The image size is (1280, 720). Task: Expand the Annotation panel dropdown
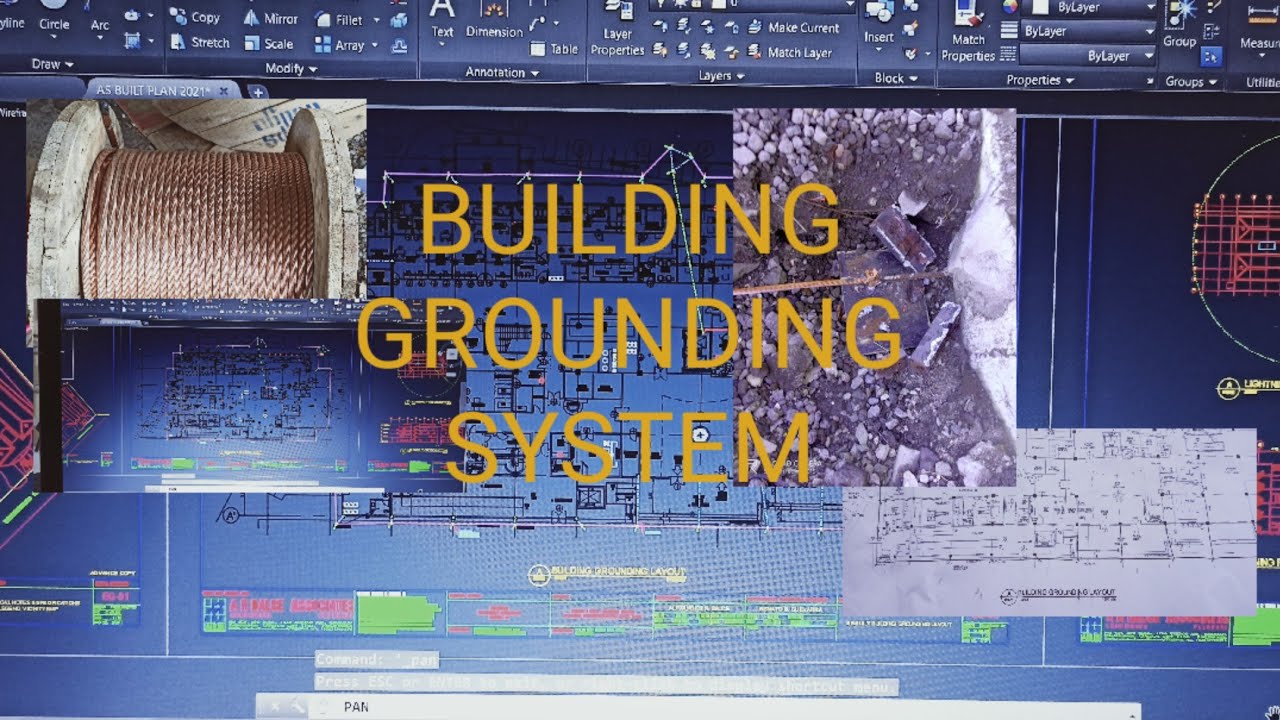(502, 72)
